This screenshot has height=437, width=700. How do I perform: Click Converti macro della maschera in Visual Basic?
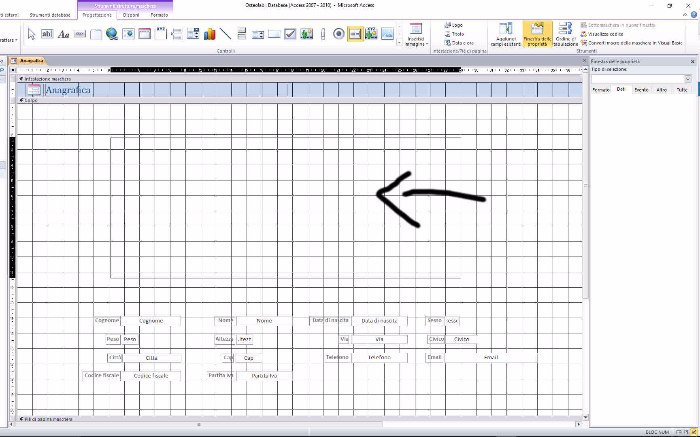pos(632,43)
